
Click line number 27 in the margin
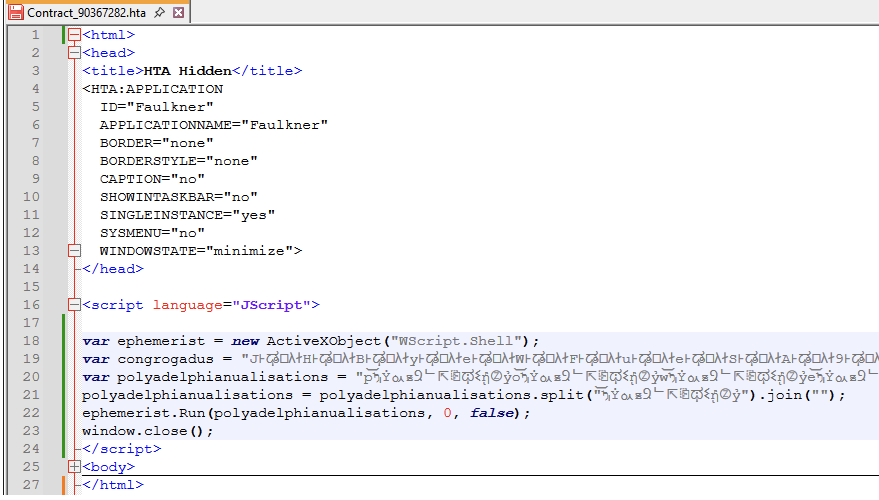(x=31, y=485)
